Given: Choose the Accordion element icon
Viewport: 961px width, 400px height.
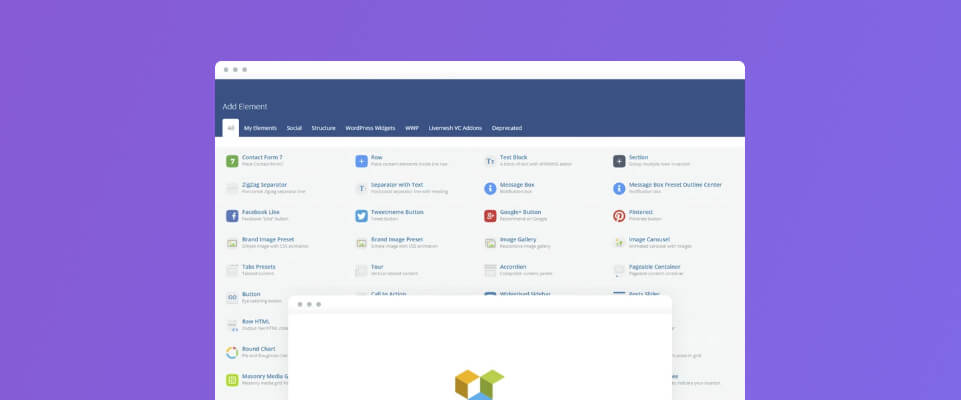Looking at the screenshot, I should pos(490,270).
